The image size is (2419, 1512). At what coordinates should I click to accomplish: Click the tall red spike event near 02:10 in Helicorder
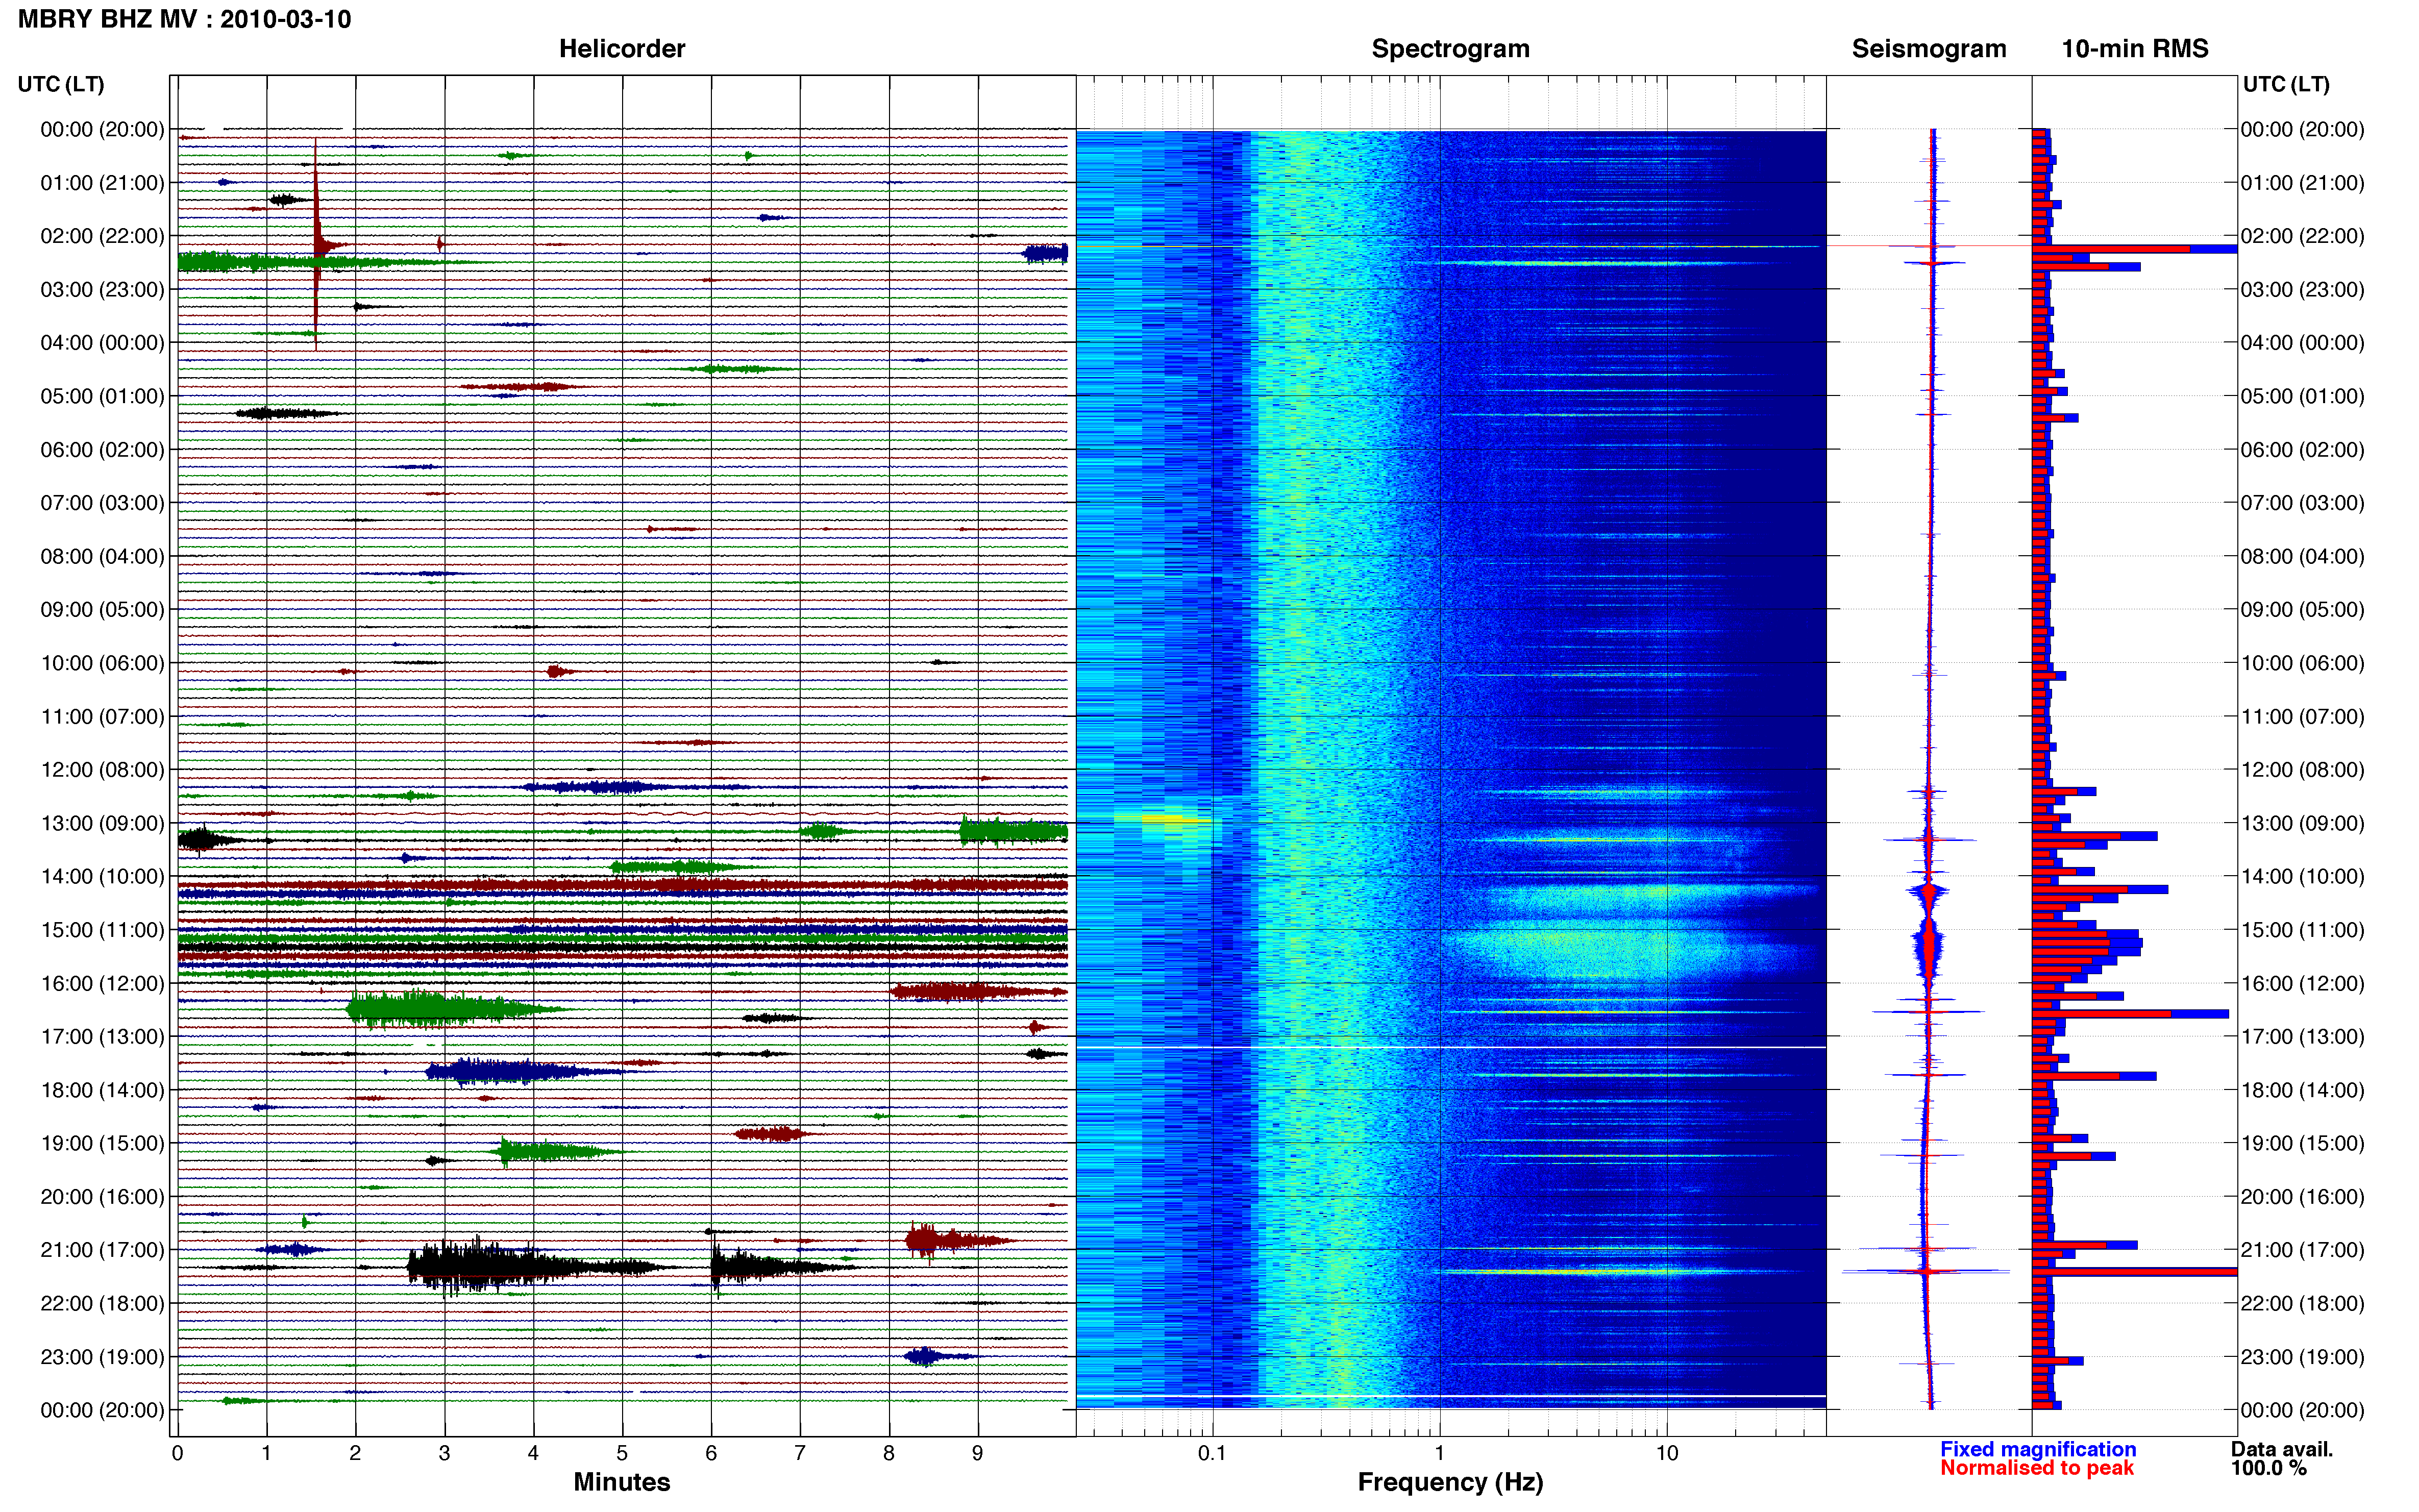coord(316,244)
